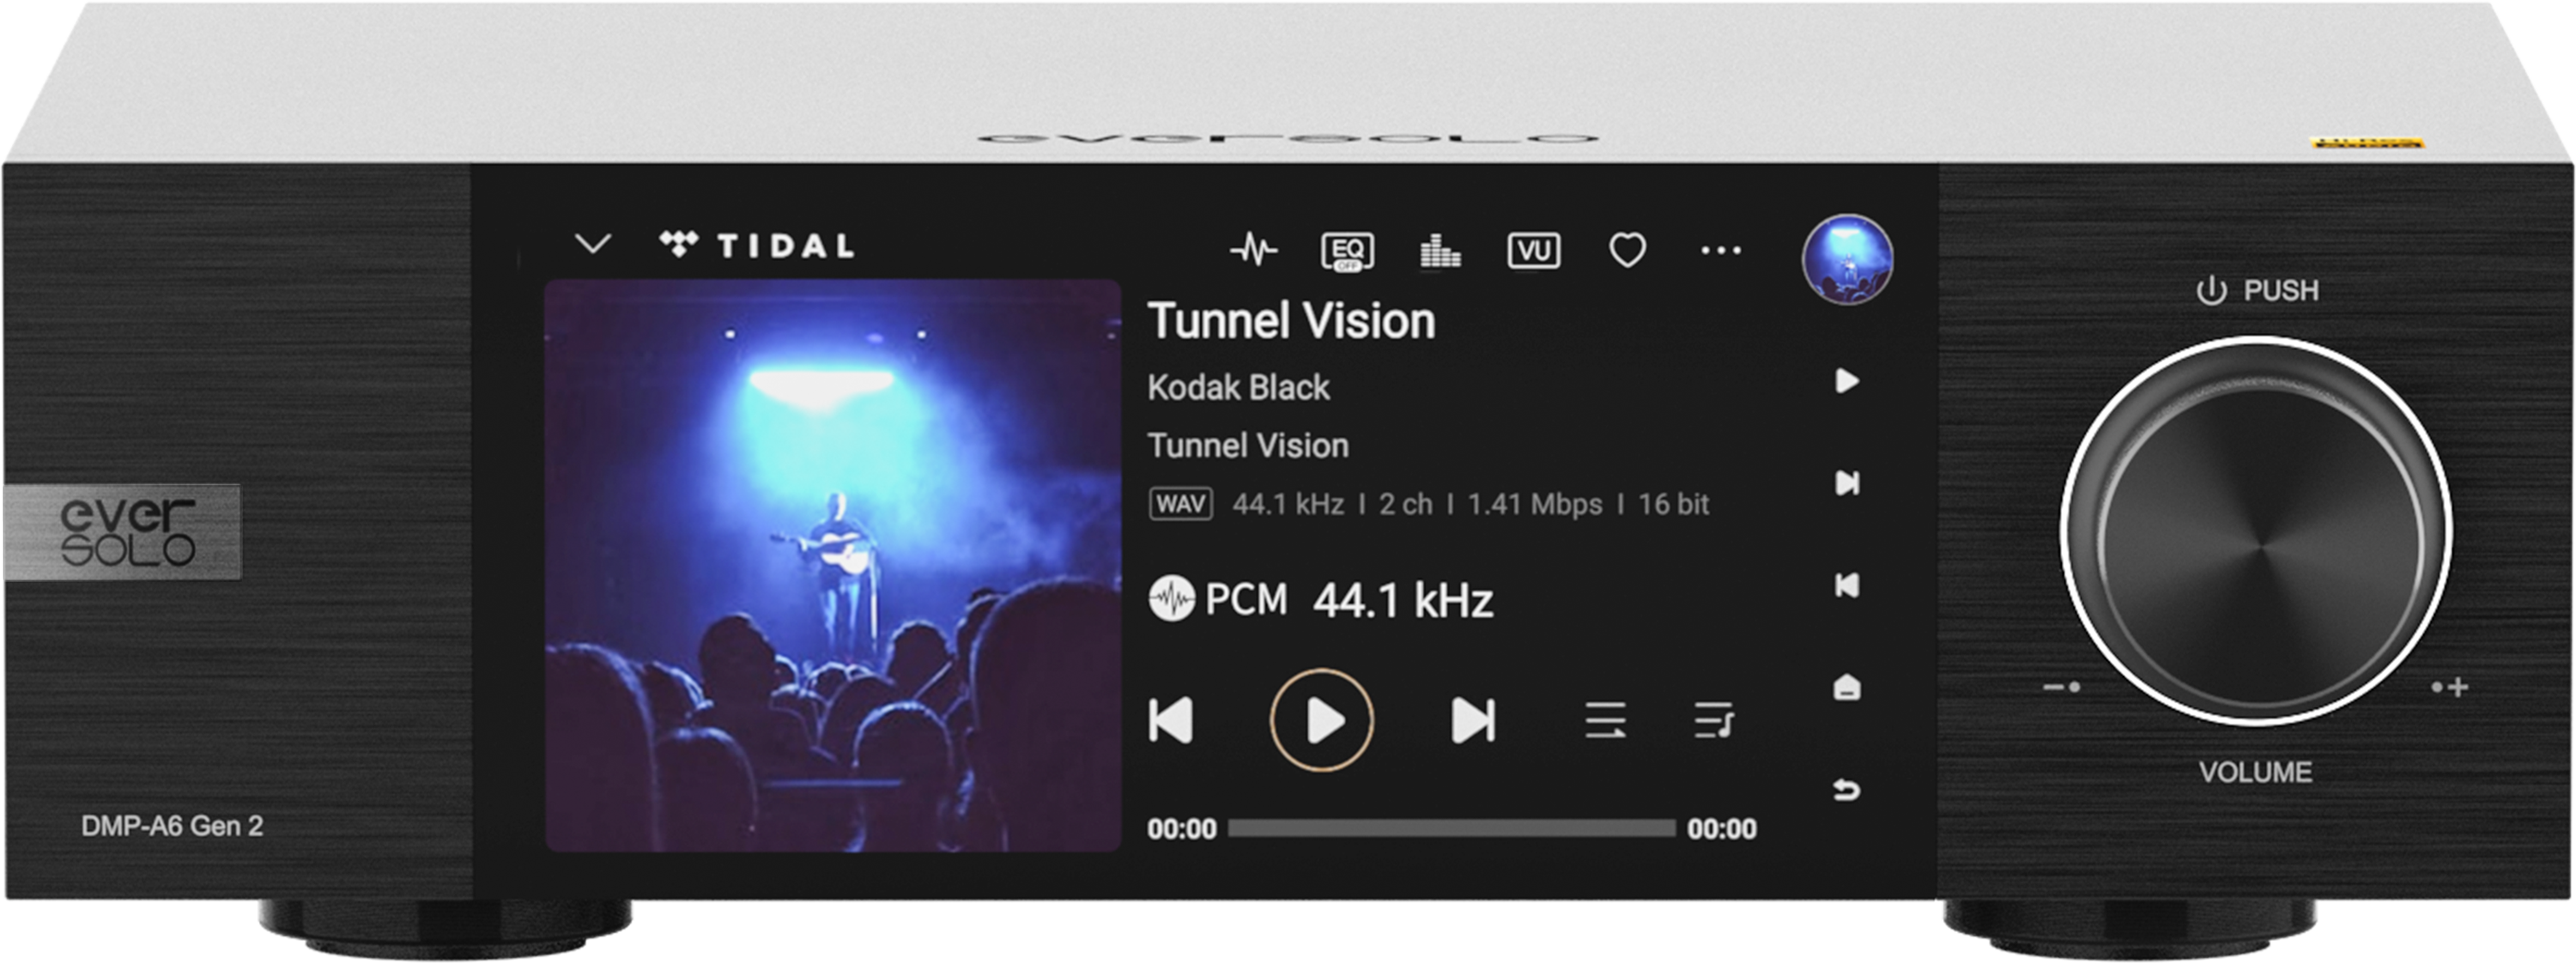Viewport: 2576px width, 964px height.
Task: Click the large circled play button
Action: [x=1322, y=720]
